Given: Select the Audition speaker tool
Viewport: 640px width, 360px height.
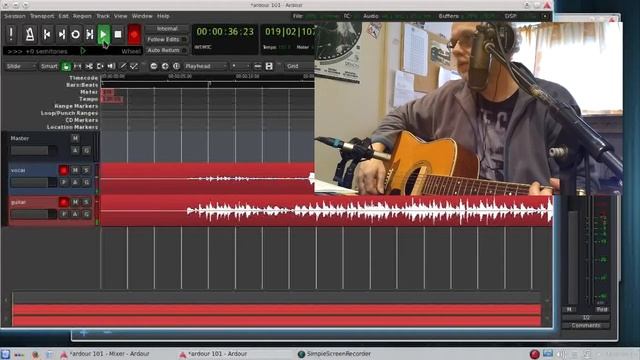Looking at the screenshot, I should (x=111, y=66).
